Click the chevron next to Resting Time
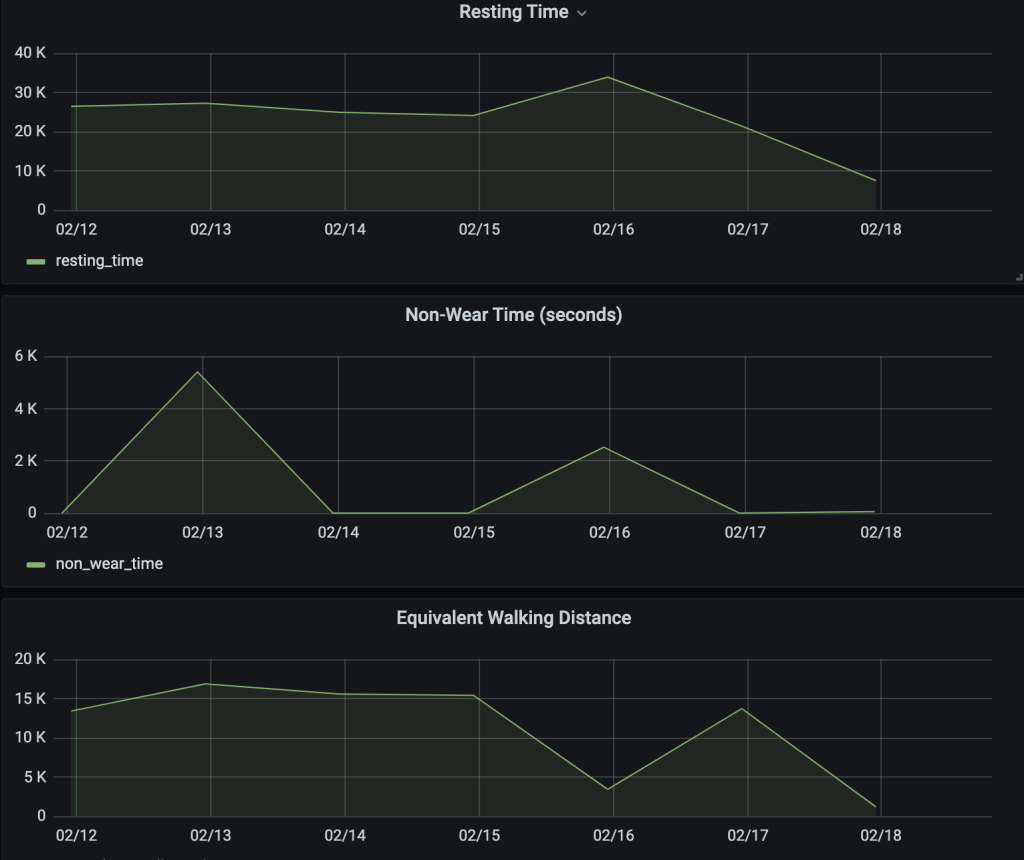This screenshot has height=860, width=1024. click(582, 14)
